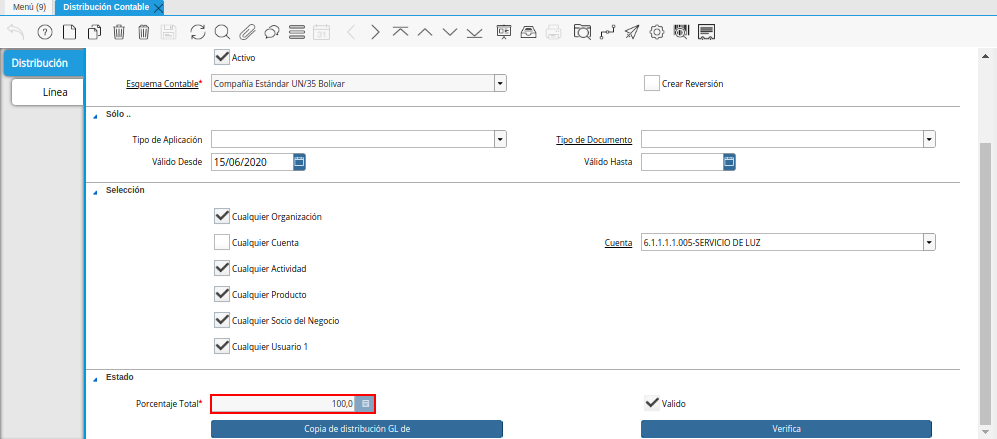Open the report presentation board icon

point(504,32)
